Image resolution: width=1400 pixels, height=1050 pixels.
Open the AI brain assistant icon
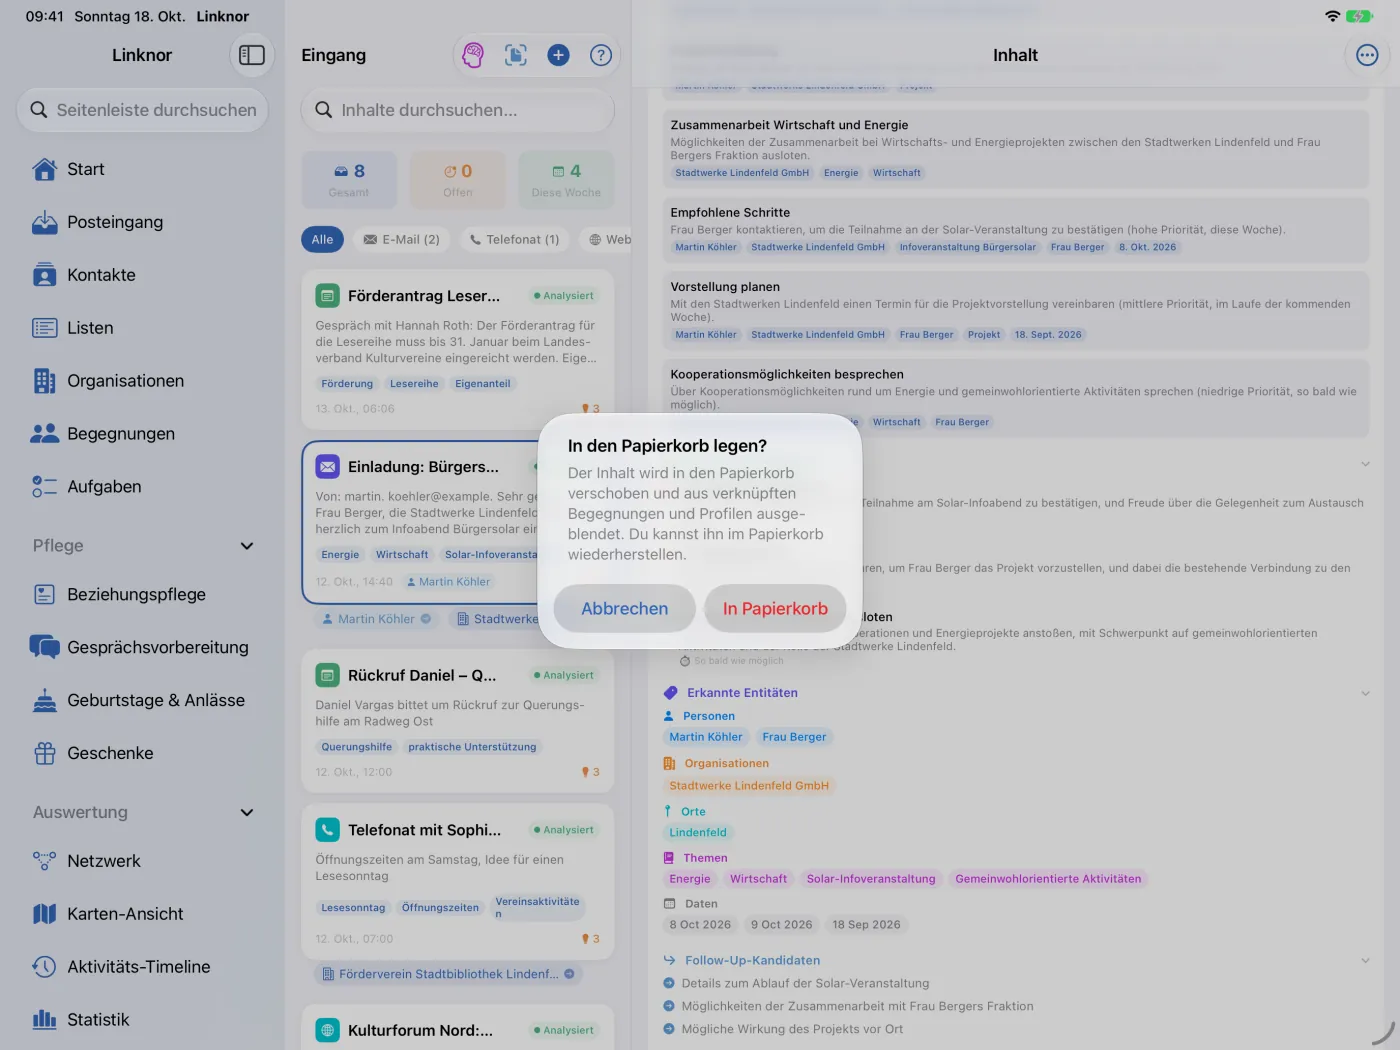coord(473,55)
